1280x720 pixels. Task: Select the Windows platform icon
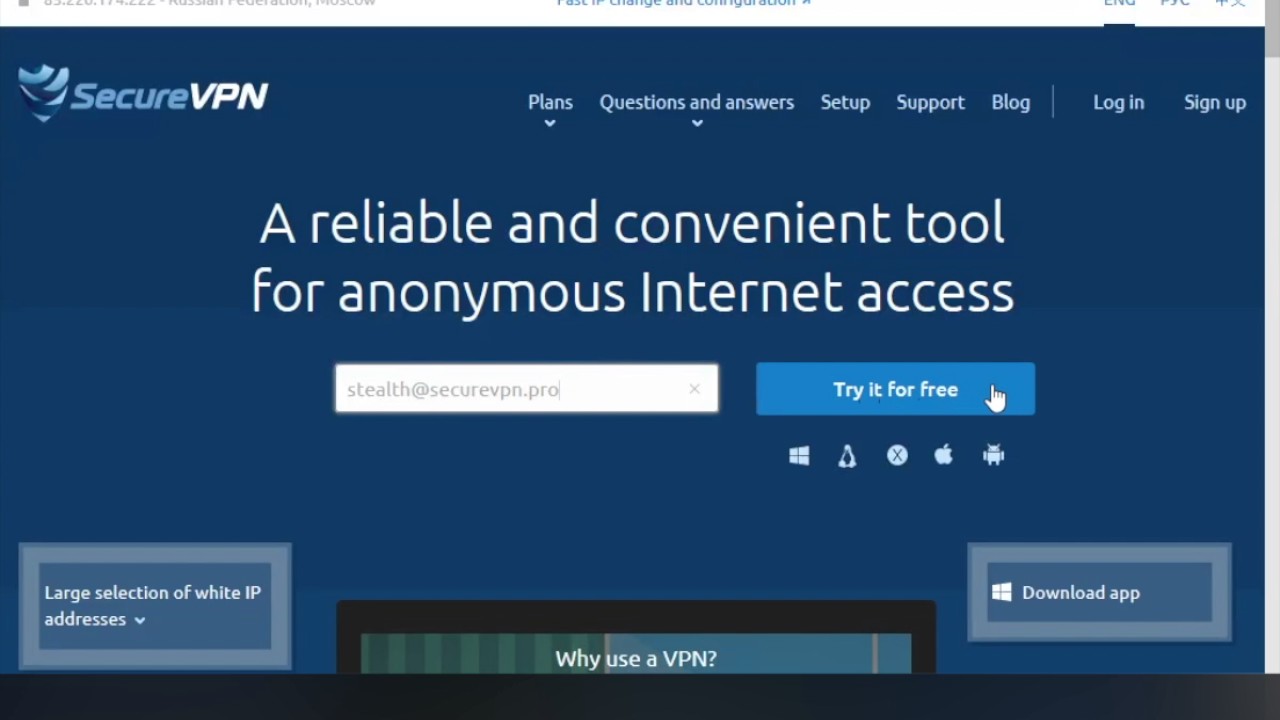pyautogui.click(x=799, y=456)
